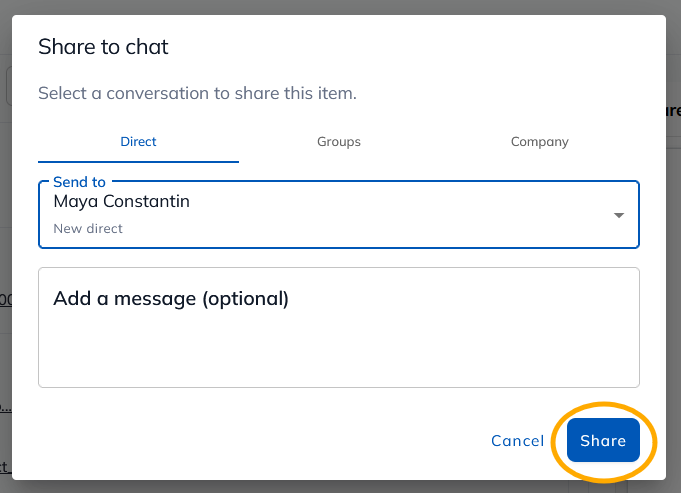This screenshot has height=493, width=681.
Task: Click the Select a conversation description text
Action: point(197,93)
